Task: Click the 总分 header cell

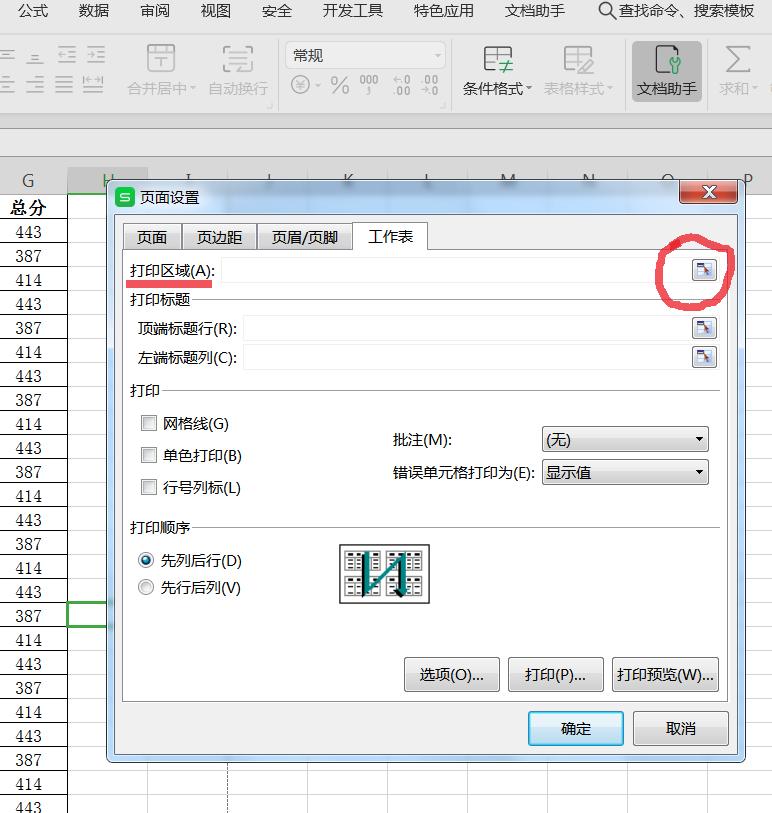Action: pyautogui.click(x=29, y=207)
